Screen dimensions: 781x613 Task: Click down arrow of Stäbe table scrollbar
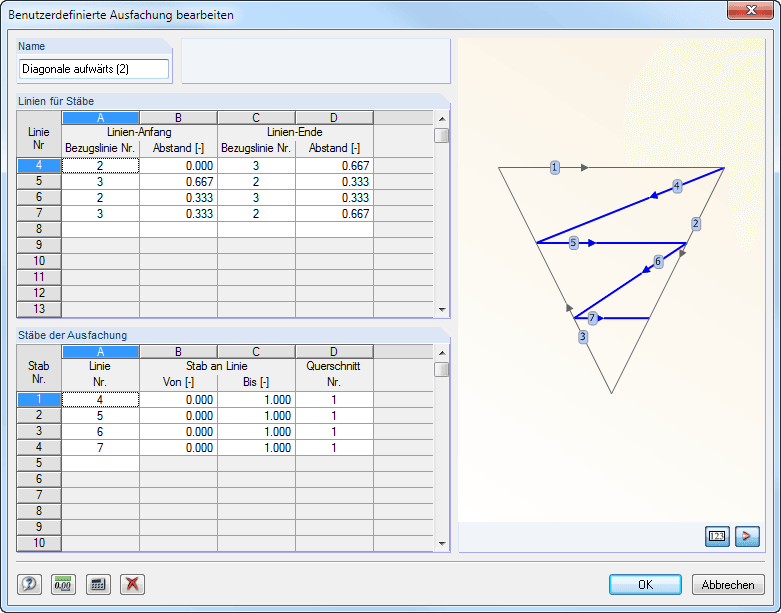point(442,544)
